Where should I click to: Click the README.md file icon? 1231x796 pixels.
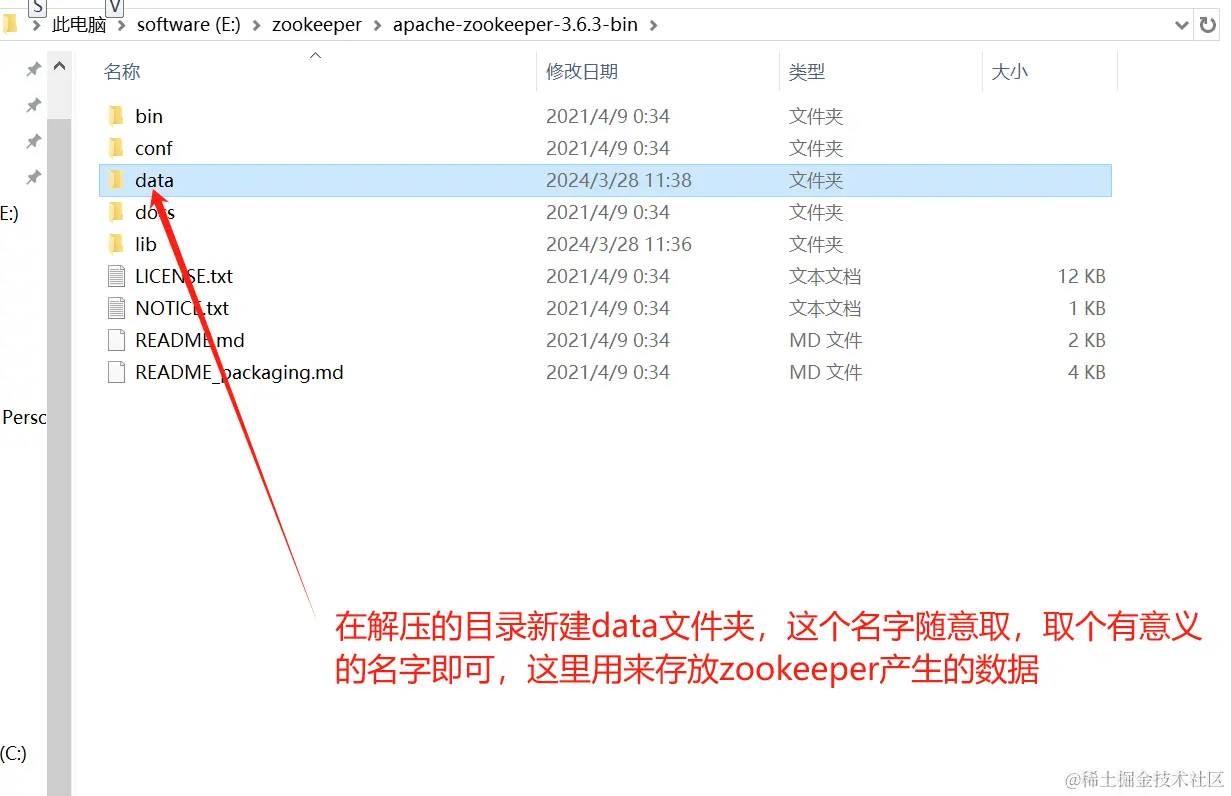(x=116, y=340)
